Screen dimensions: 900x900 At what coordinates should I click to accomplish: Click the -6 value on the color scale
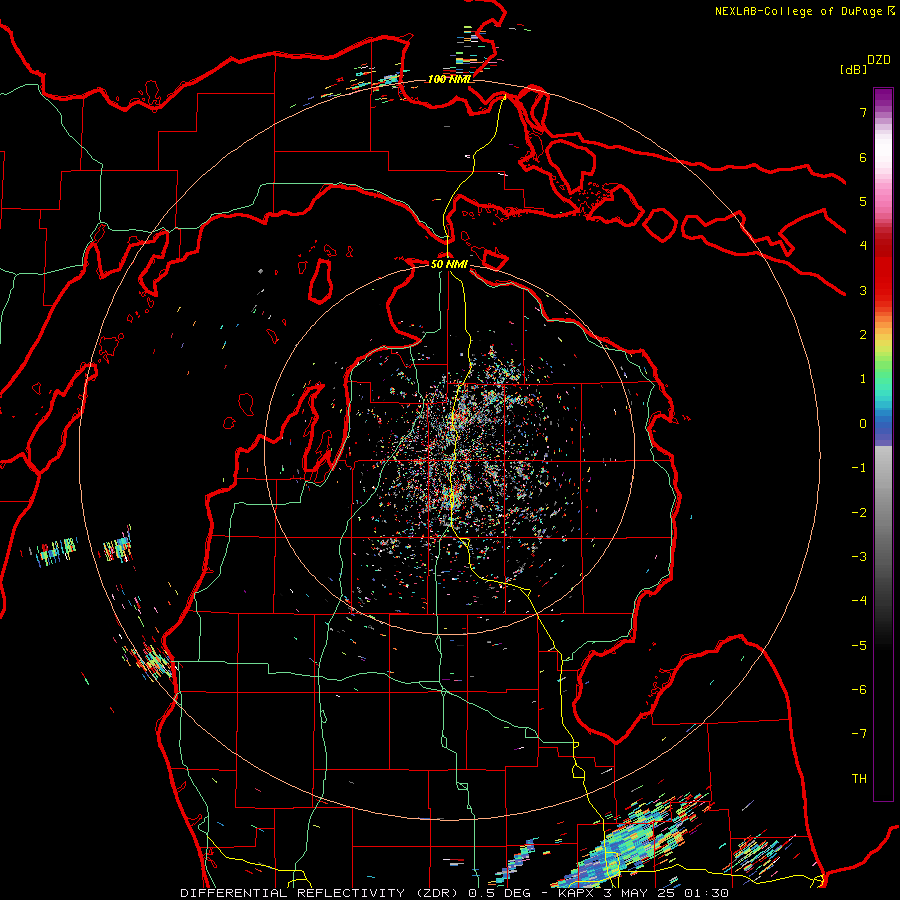coord(859,690)
